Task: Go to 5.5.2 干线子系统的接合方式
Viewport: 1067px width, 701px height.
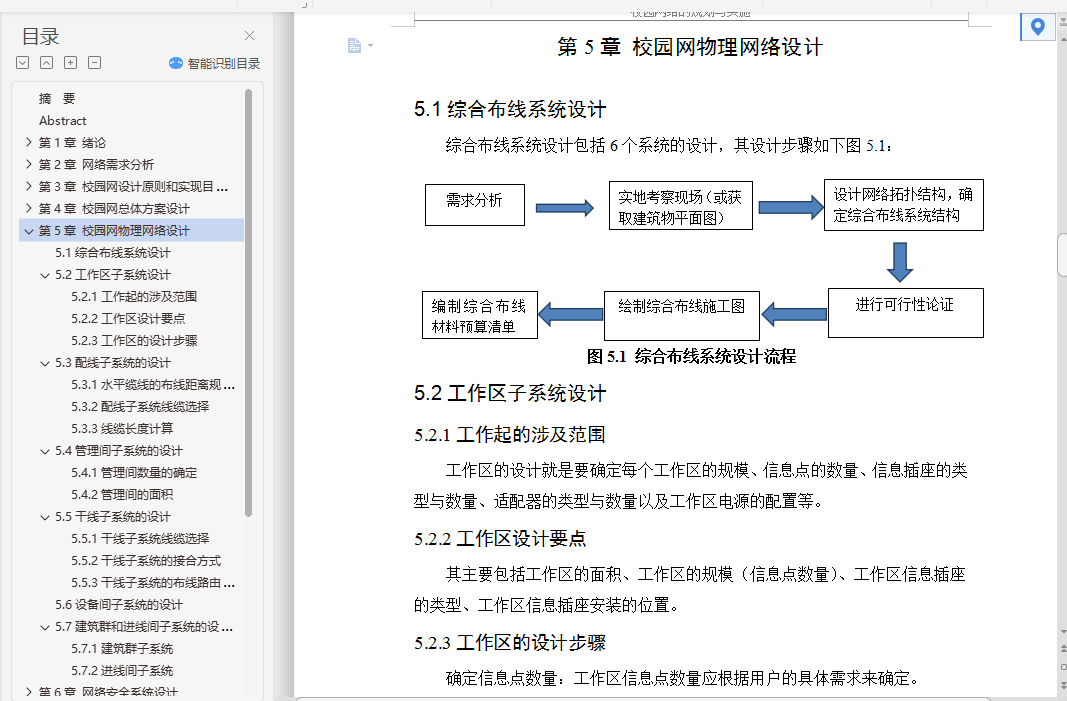Action: (146, 561)
